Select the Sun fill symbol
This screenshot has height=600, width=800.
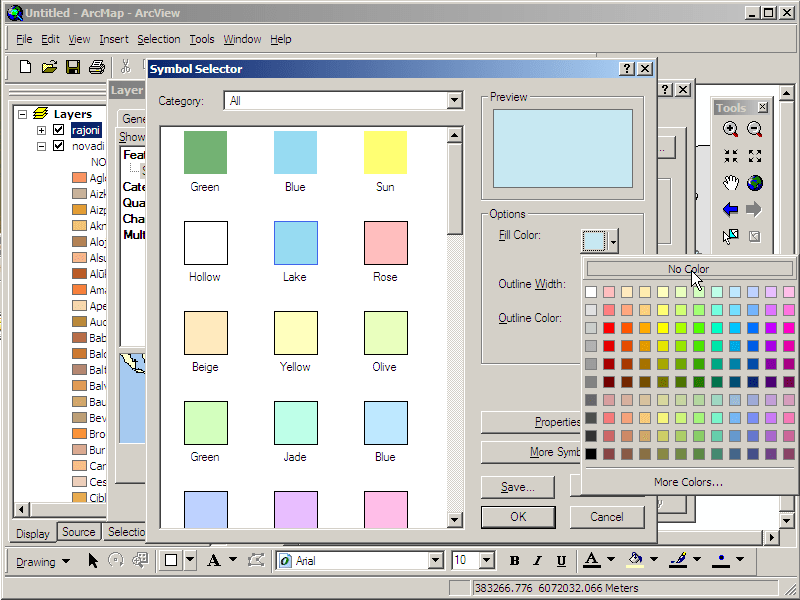[385, 162]
